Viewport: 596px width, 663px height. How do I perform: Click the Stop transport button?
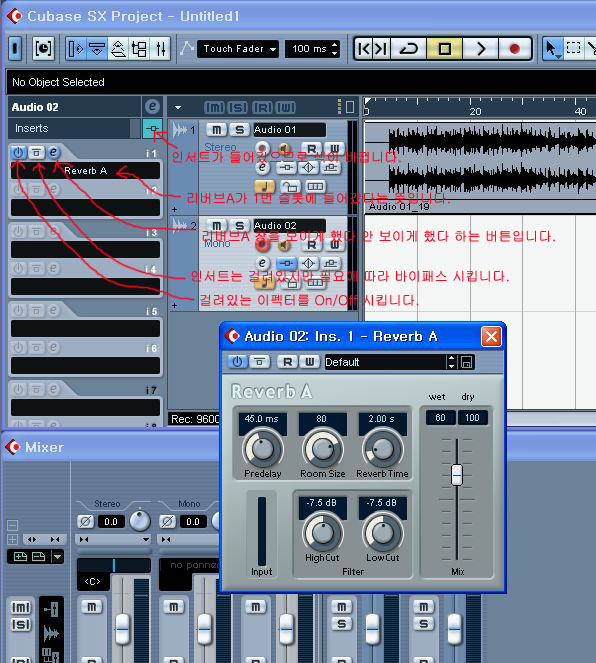point(444,49)
